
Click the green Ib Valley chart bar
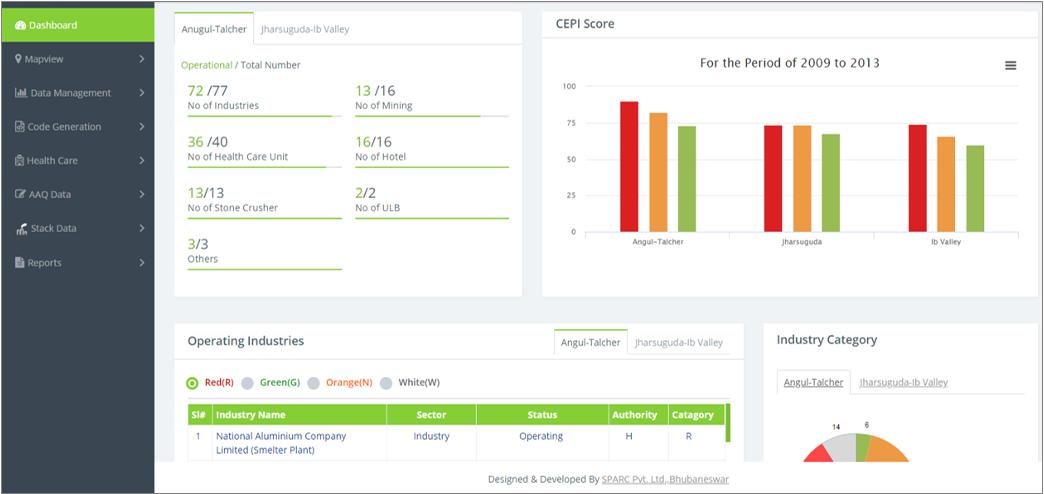975,188
